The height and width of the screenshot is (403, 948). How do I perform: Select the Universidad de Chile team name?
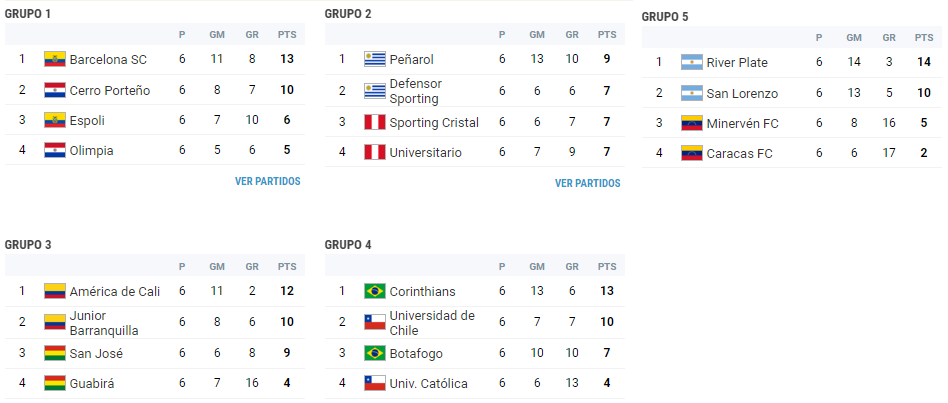(432, 323)
